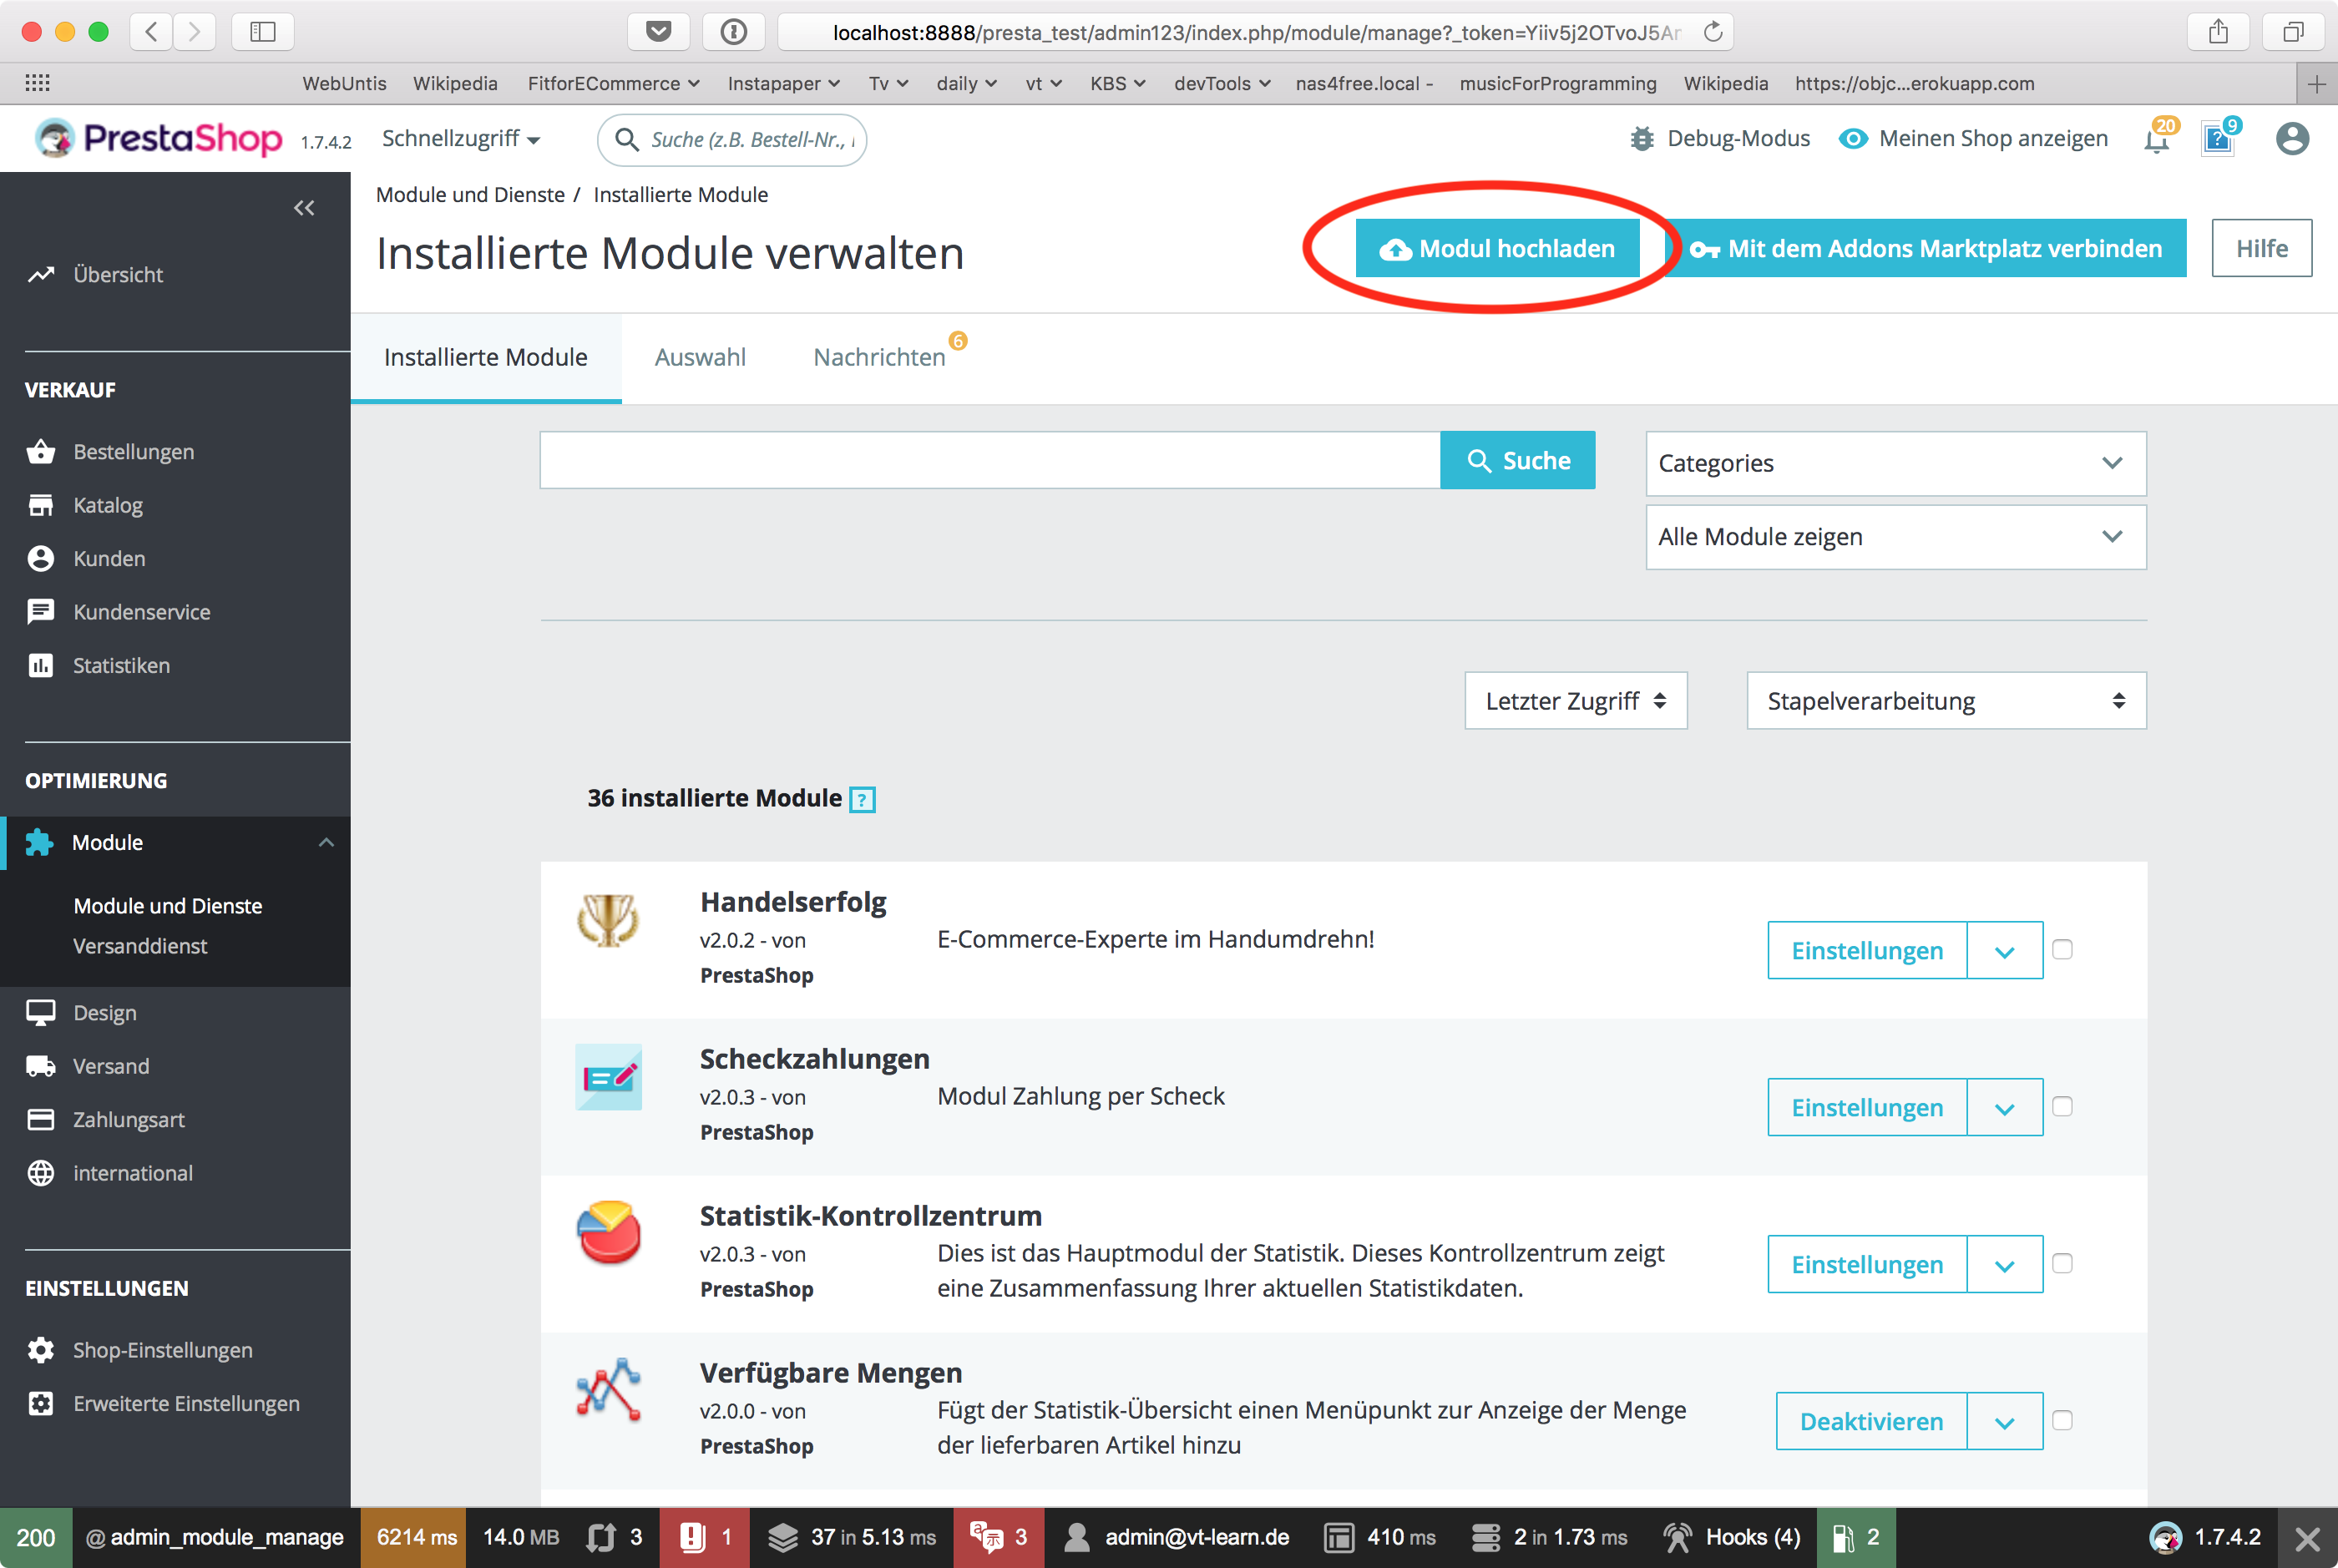Click the Mit dem Addons Marktplatz verbinden button

point(1926,249)
